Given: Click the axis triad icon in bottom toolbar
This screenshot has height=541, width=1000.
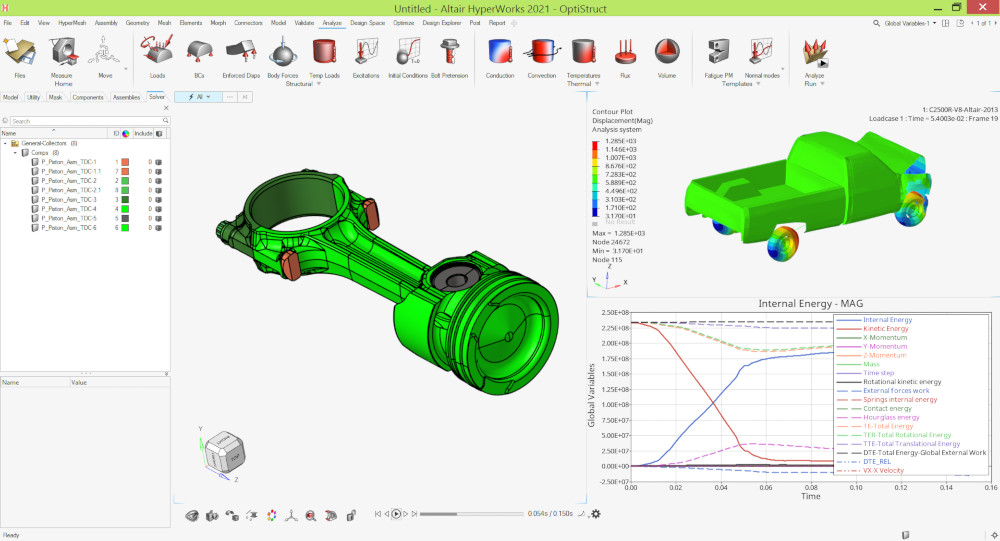Looking at the screenshot, I should [291, 515].
